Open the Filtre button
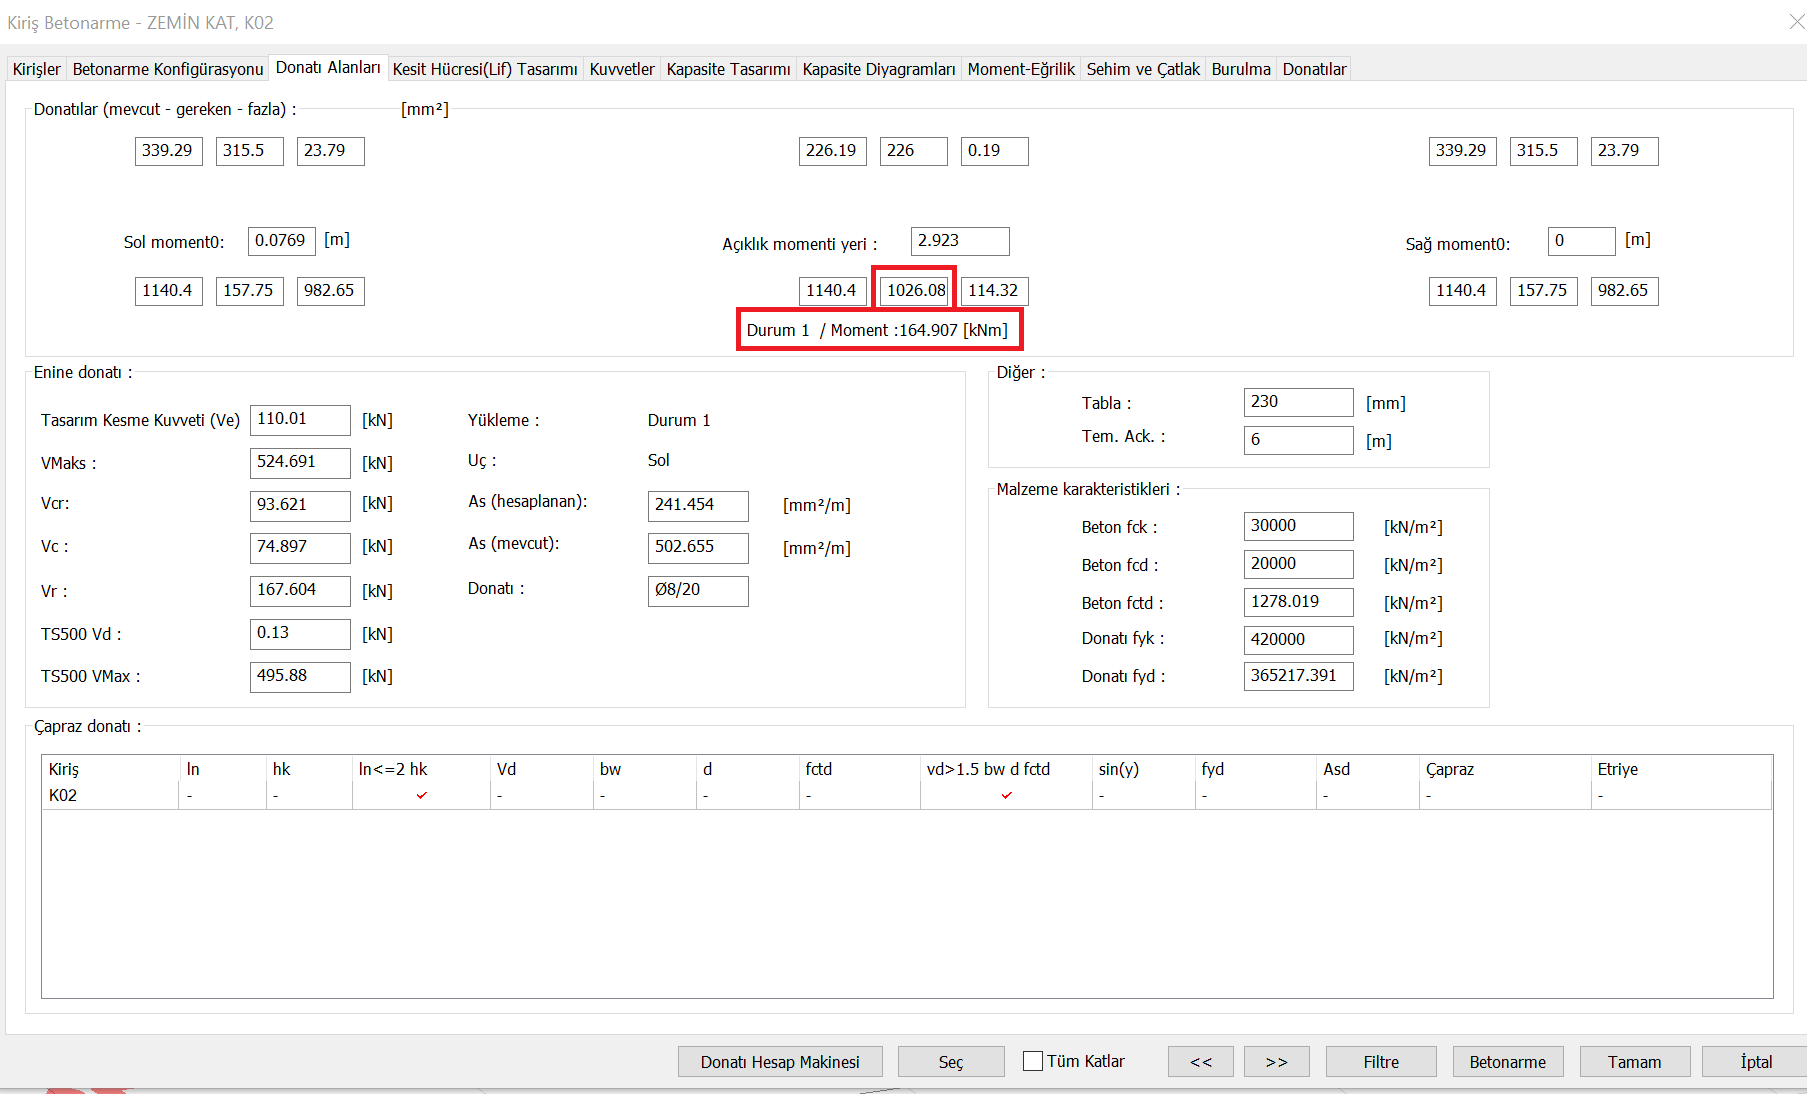Viewport: 1815px width, 1094px height. pyautogui.click(x=1380, y=1061)
